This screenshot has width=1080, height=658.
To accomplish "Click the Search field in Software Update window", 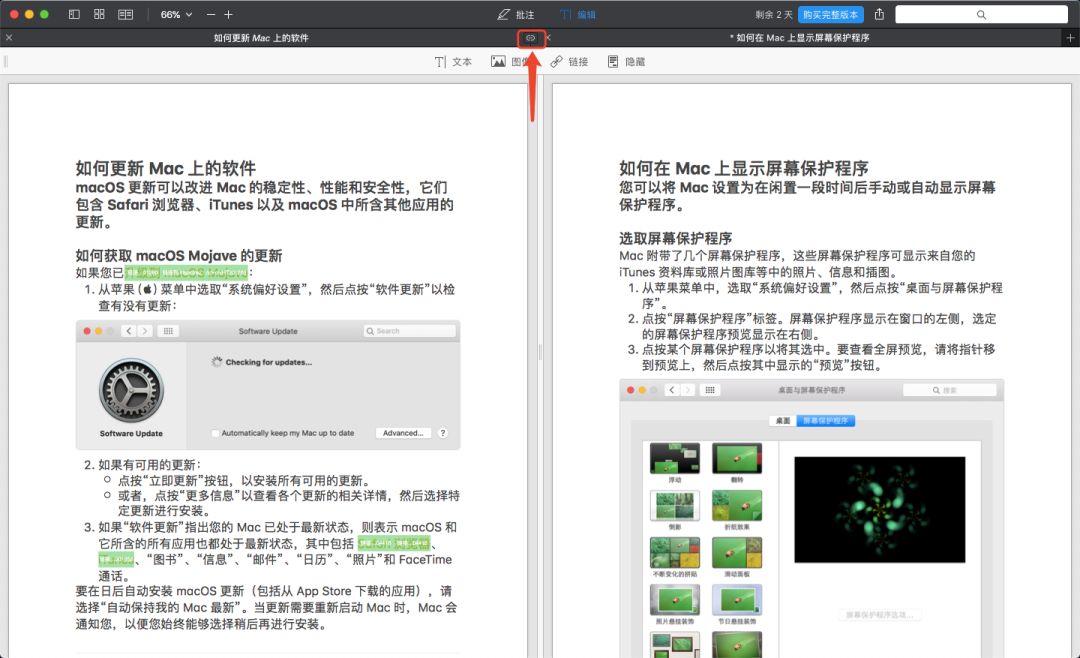I will [x=409, y=331].
